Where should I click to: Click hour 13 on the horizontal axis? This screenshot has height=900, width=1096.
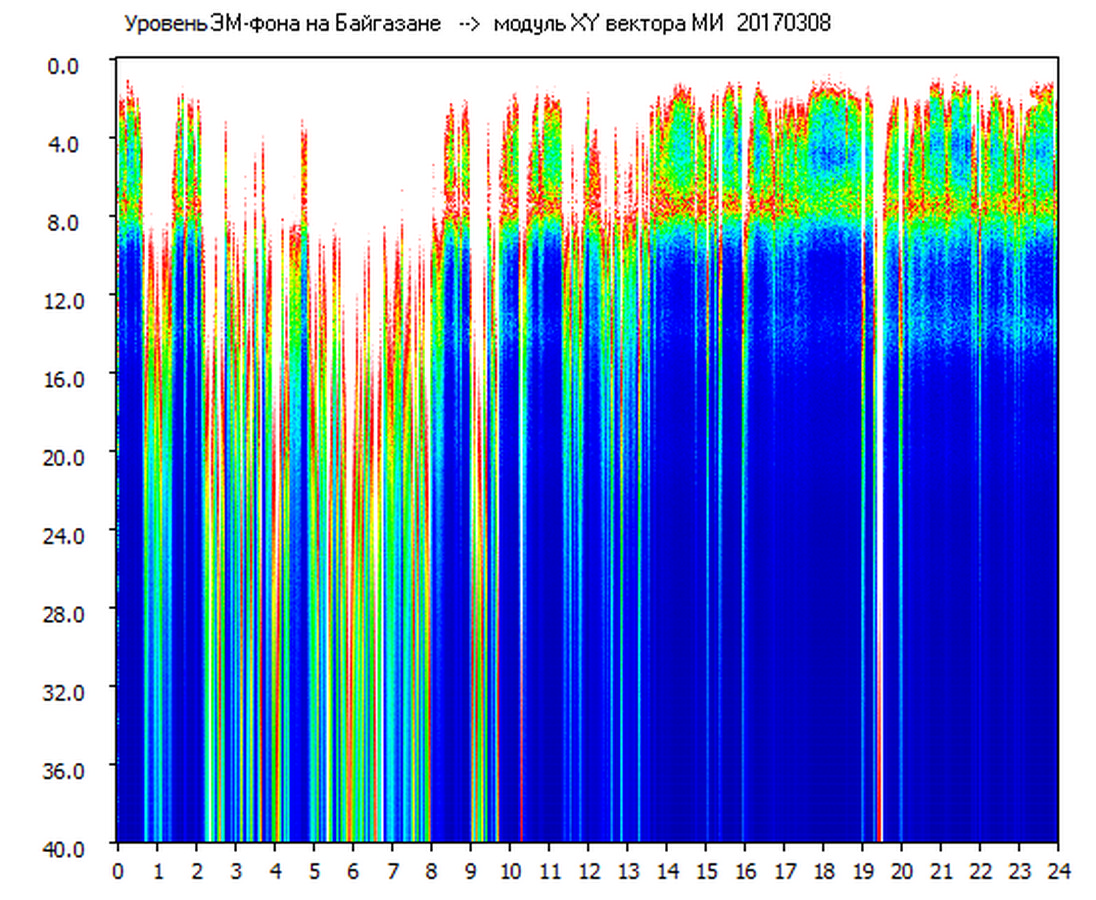tap(627, 872)
